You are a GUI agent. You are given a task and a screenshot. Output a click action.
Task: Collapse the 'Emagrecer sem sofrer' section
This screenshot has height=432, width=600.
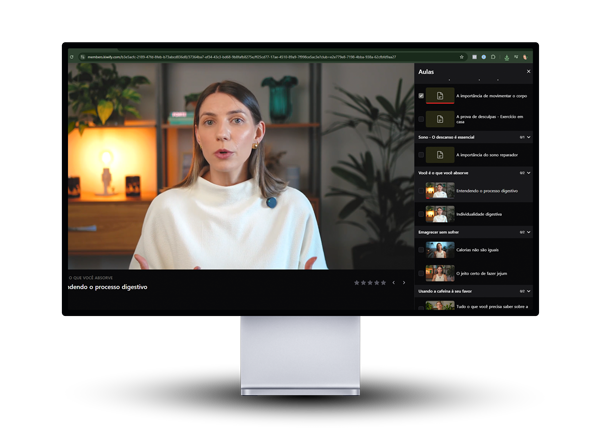tap(528, 232)
